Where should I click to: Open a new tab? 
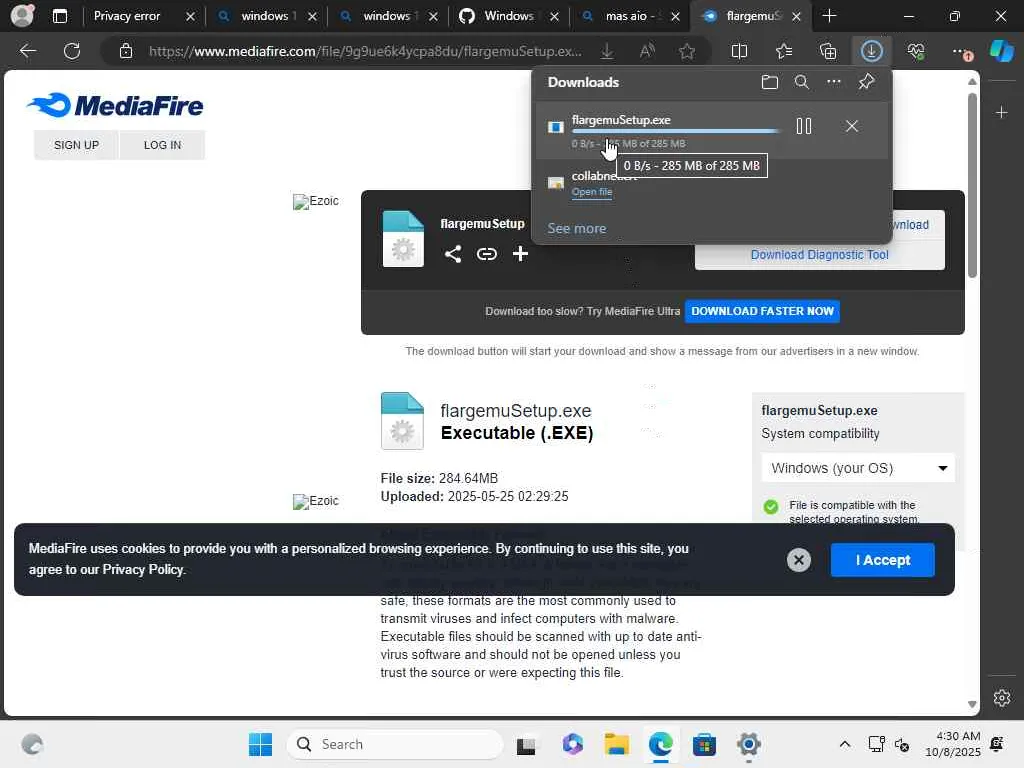point(829,16)
